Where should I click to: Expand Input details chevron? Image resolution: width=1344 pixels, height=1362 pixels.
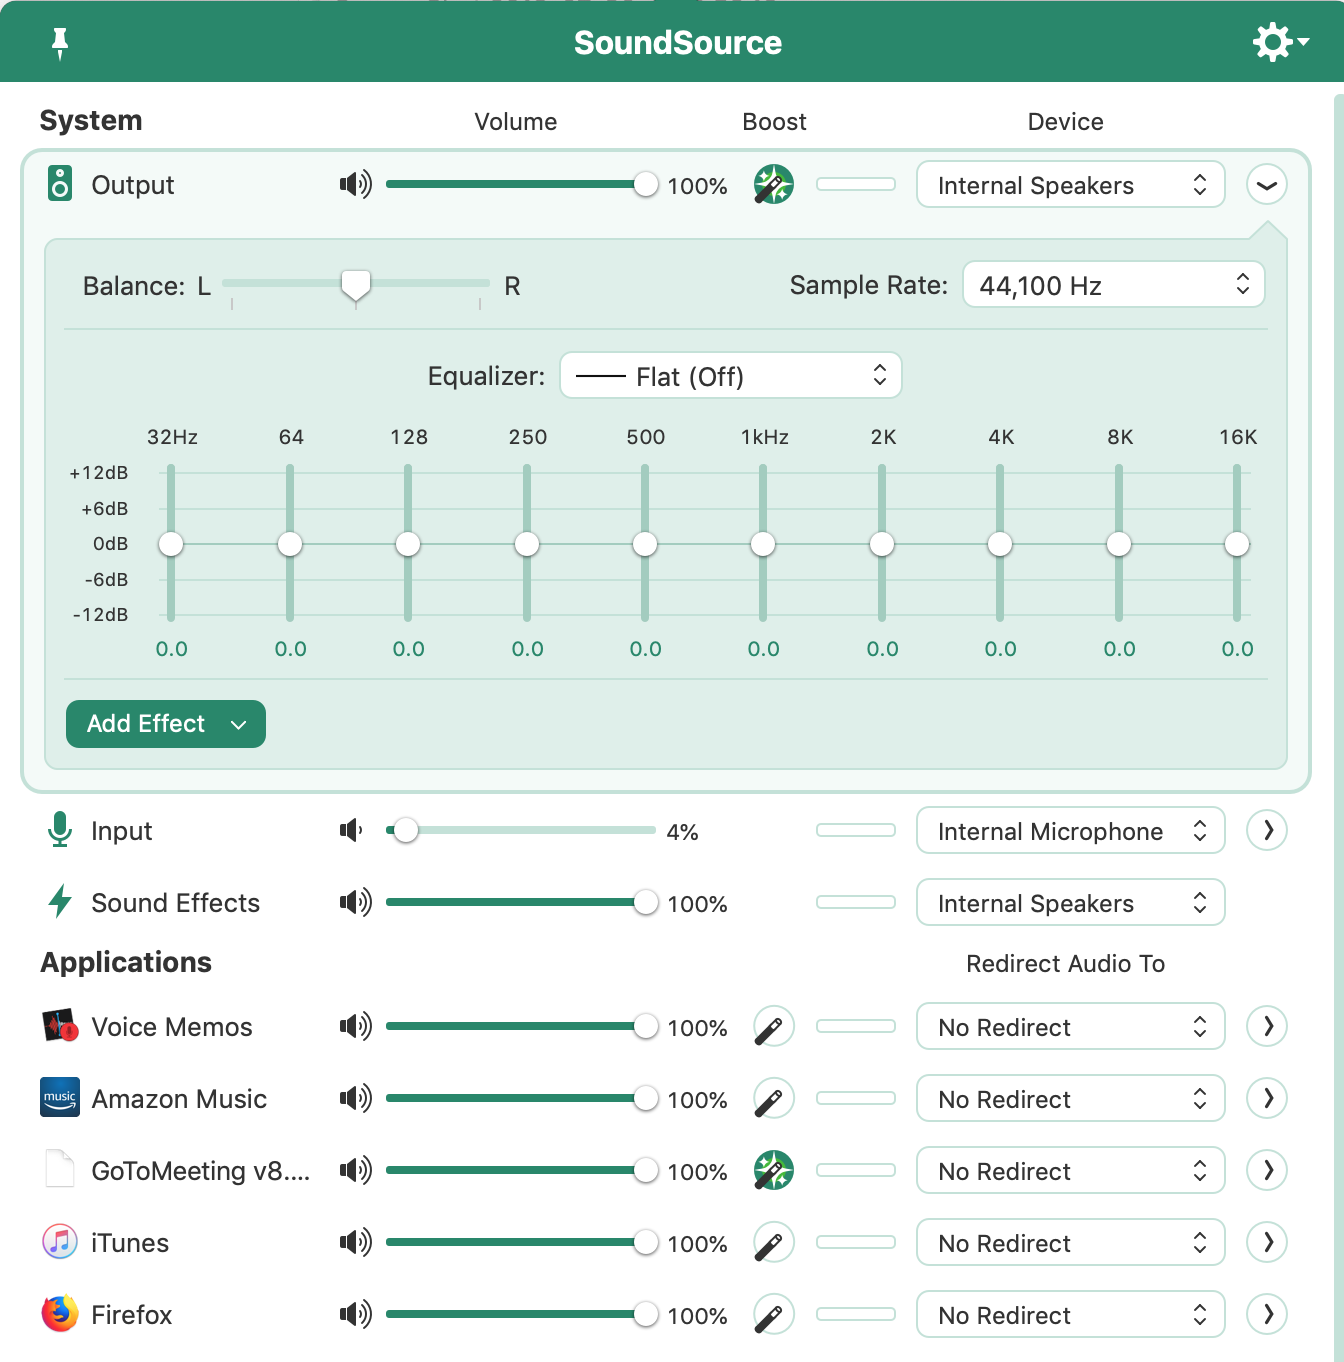coord(1267,830)
